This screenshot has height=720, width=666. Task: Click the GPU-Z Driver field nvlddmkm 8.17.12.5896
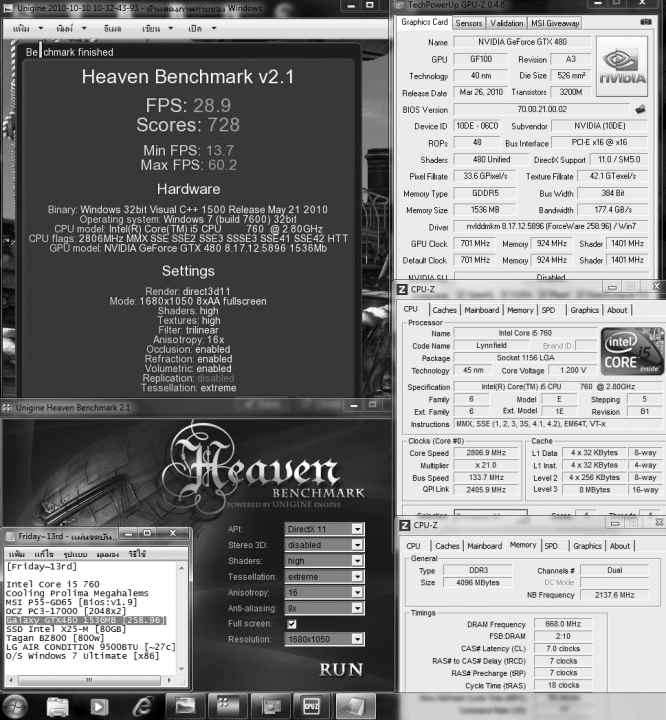pos(551,226)
